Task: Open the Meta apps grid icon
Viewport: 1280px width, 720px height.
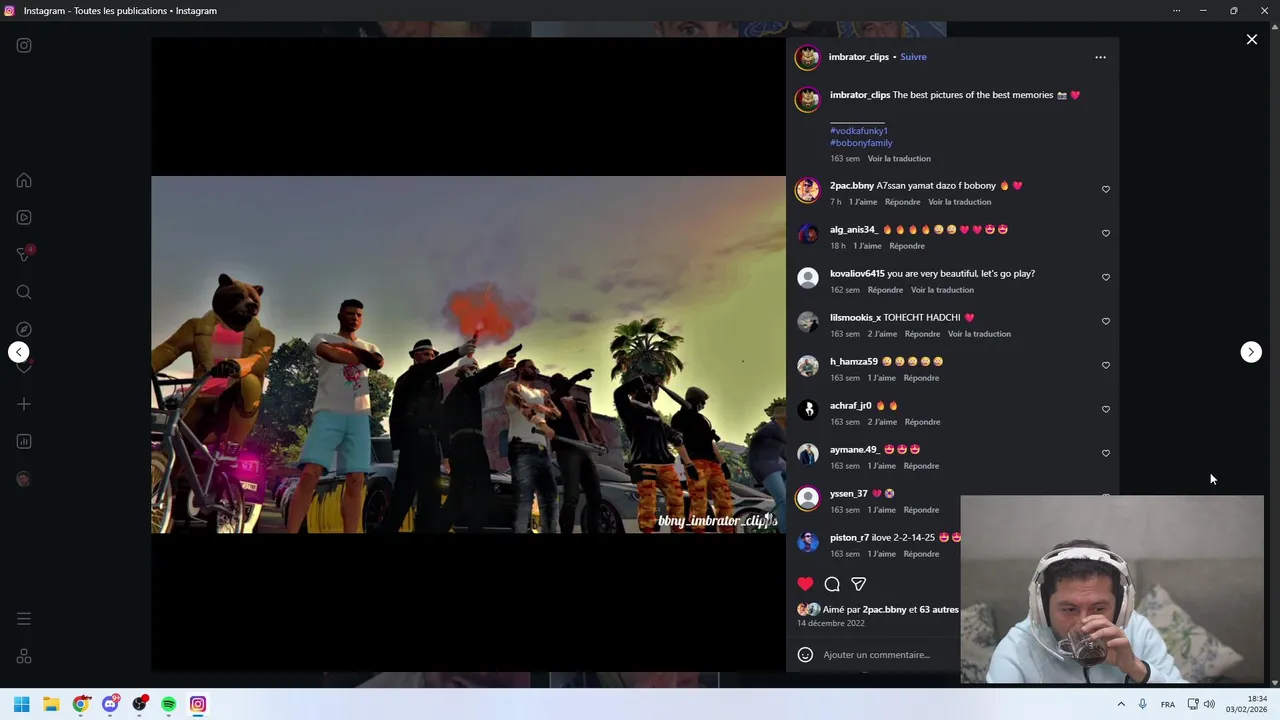Action: 24,657
